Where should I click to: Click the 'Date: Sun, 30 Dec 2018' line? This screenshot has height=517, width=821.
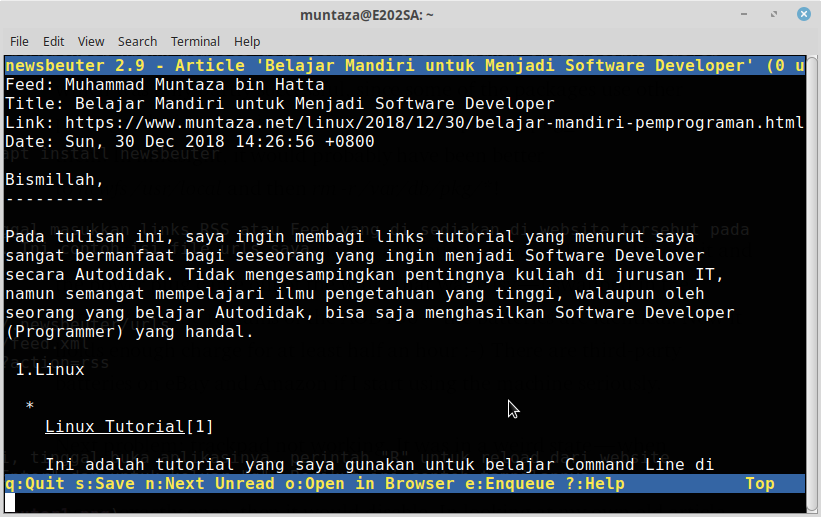point(190,141)
